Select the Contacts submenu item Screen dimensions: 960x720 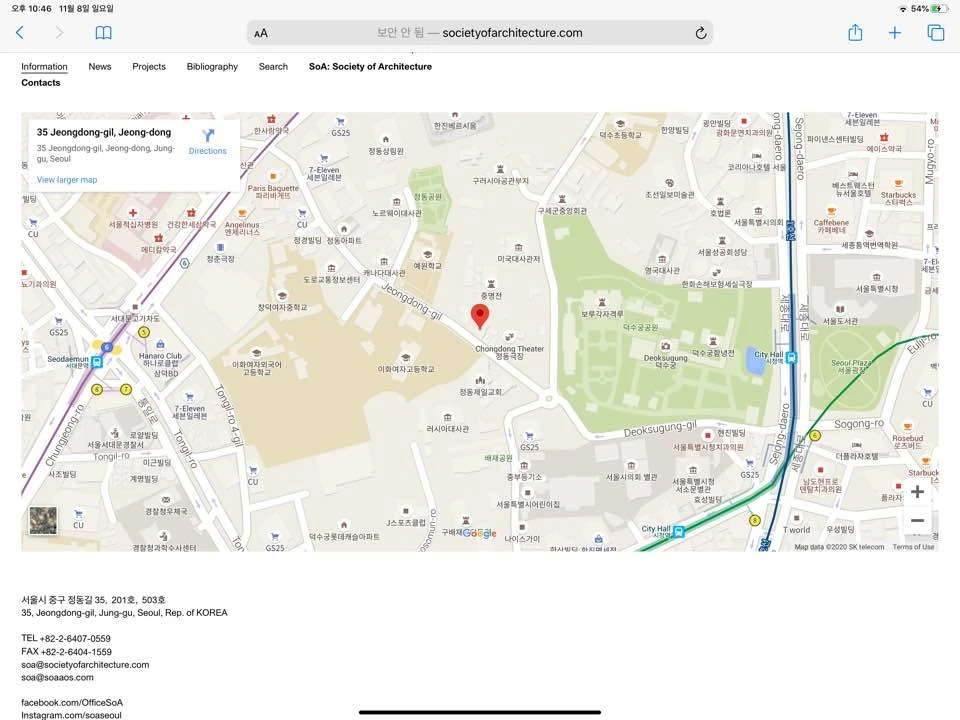(x=41, y=83)
